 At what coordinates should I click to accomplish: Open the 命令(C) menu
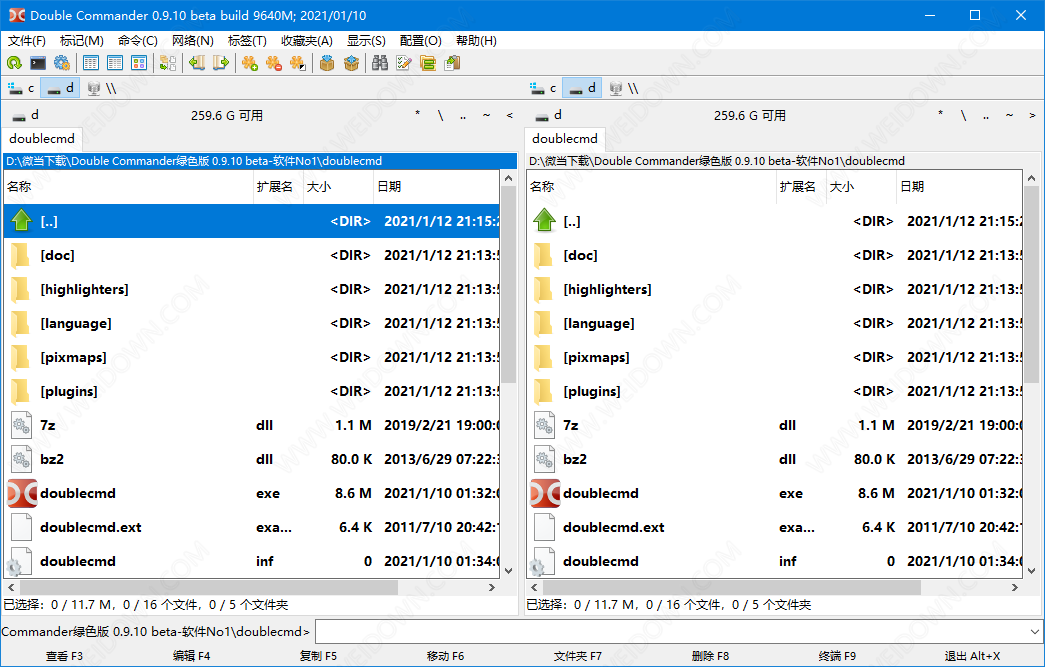tap(137, 41)
